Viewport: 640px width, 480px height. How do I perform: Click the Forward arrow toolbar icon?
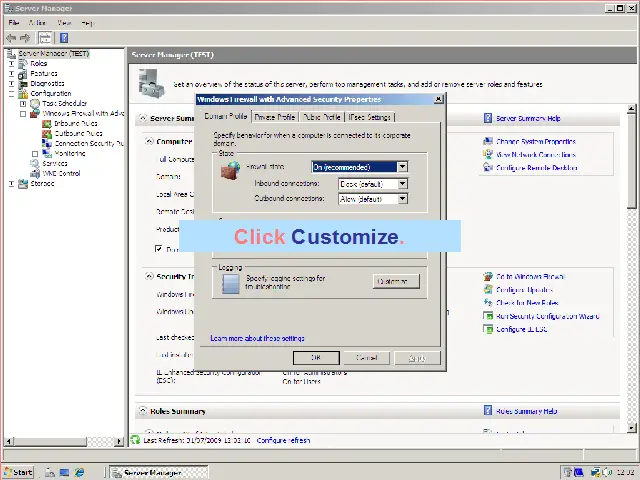click(x=25, y=38)
